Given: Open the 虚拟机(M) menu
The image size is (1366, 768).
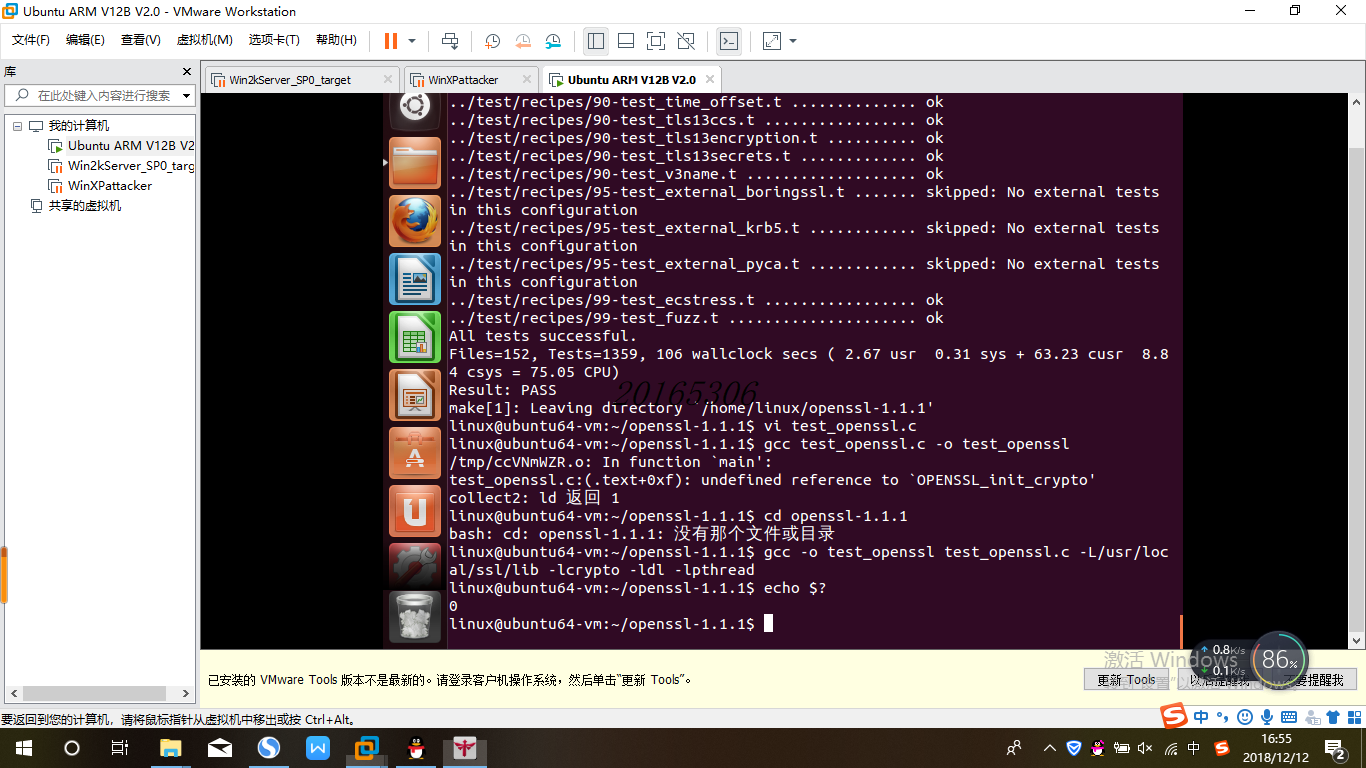Looking at the screenshot, I should coord(204,40).
